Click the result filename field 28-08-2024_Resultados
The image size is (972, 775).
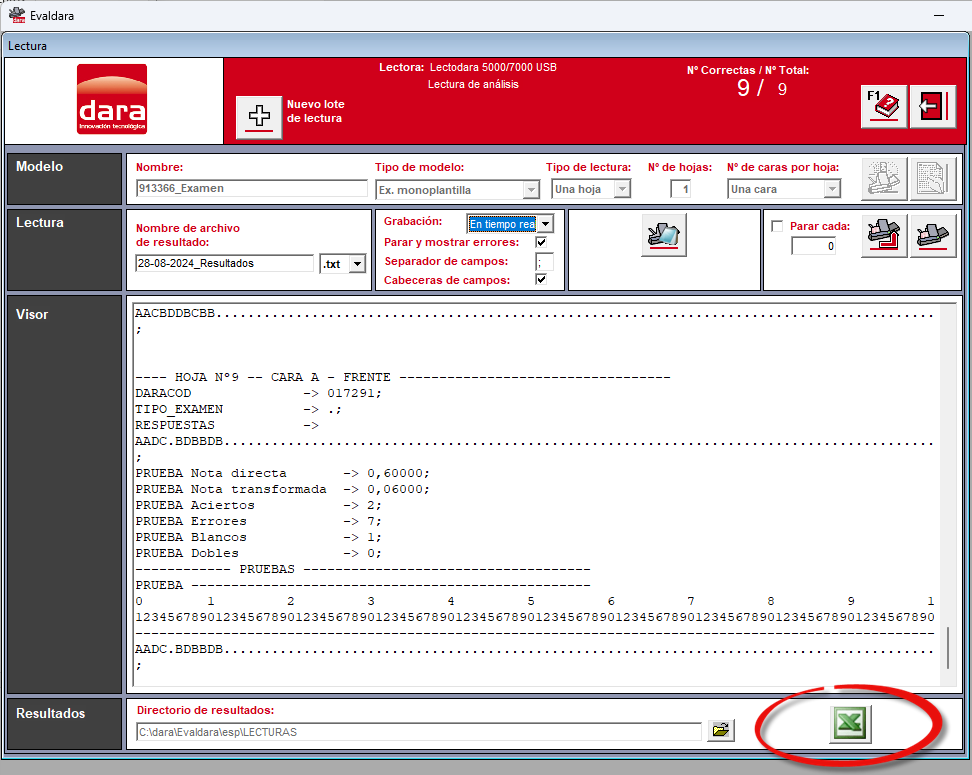224,264
